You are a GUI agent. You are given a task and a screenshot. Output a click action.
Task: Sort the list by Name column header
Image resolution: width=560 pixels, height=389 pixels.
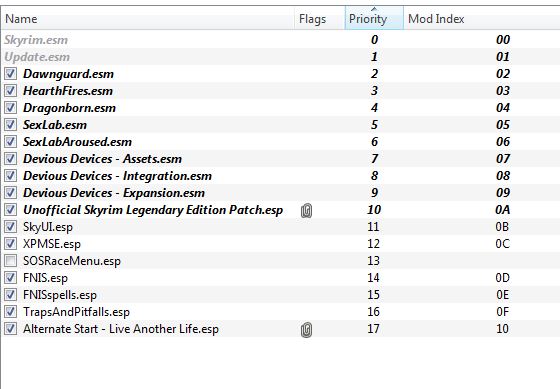(x=148, y=19)
